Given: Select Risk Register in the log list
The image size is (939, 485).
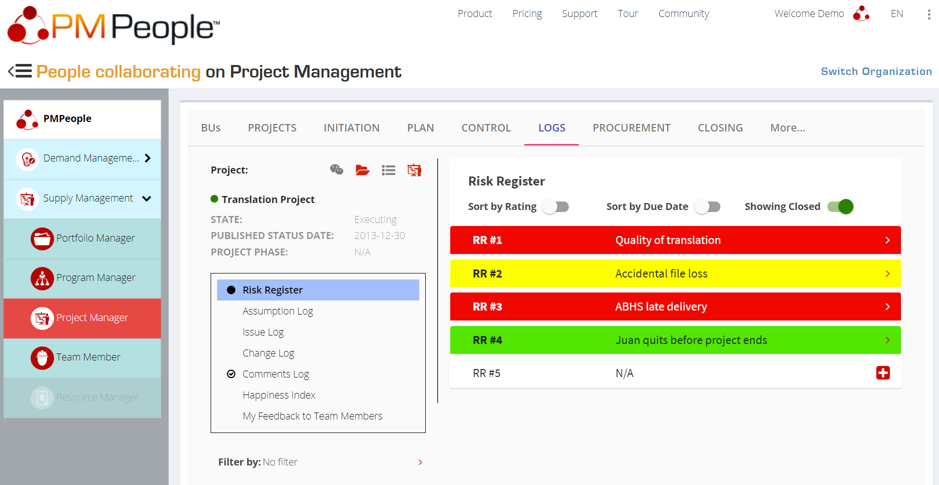Looking at the screenshot, I should (318, 290).
